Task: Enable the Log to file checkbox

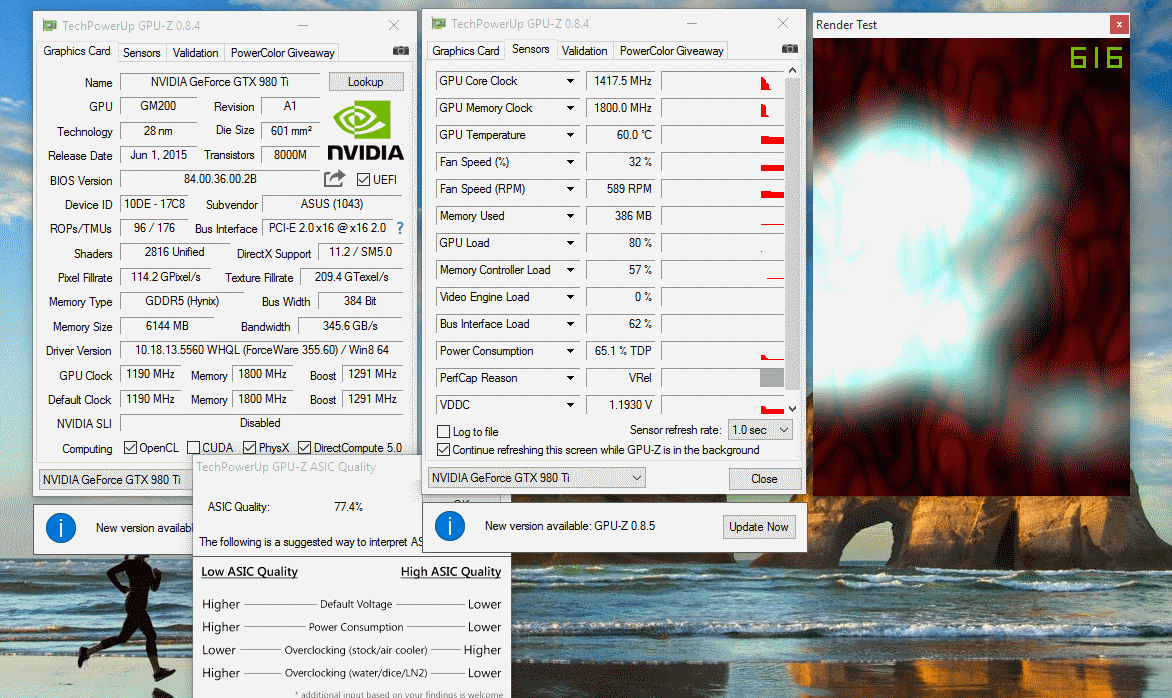Action: [443, 431]
